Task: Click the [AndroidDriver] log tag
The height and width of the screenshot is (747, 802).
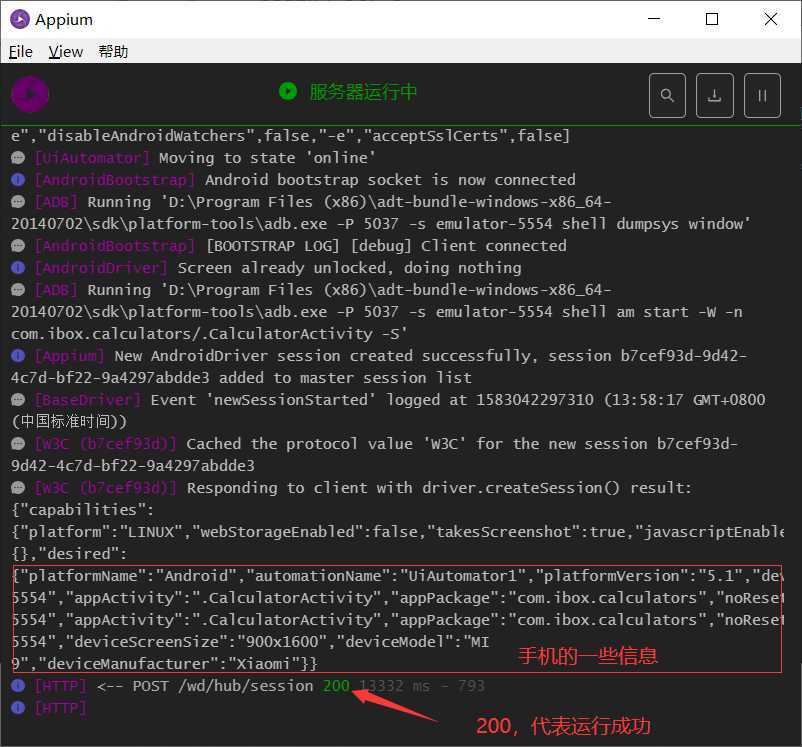Action: [x=101, y=268]
